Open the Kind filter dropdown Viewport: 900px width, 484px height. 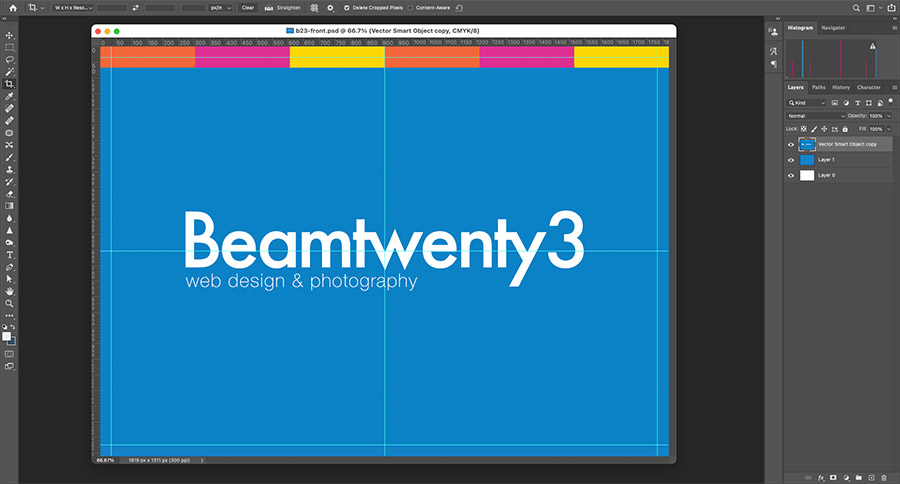(x=806, y=103)
